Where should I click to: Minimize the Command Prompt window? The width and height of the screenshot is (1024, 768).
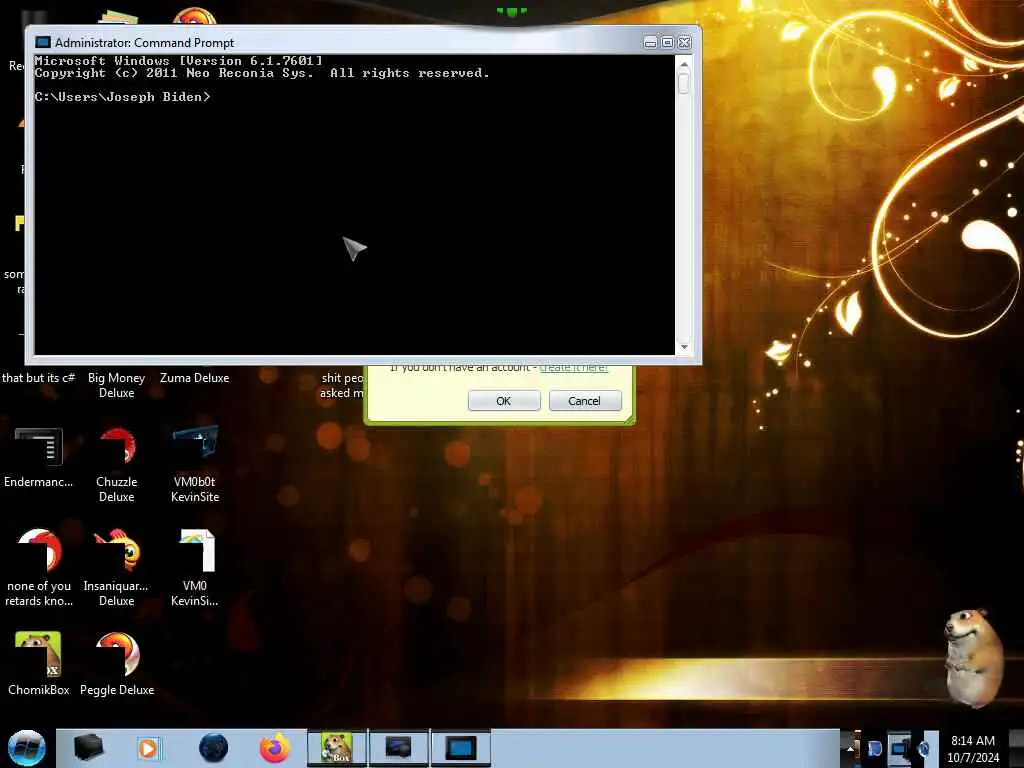[650, 42]
